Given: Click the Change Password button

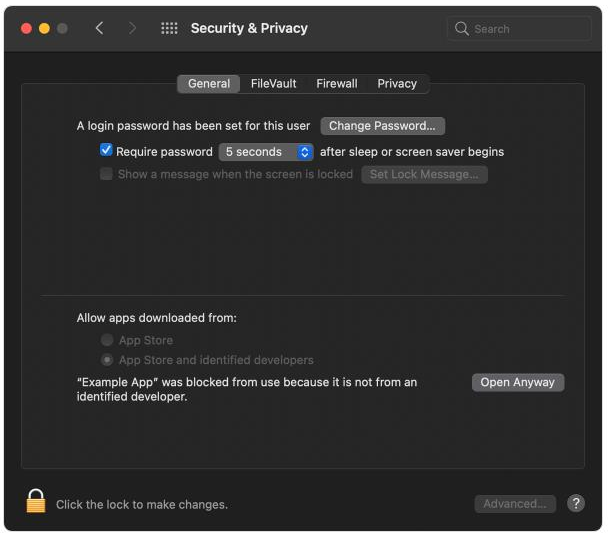Looking at the screenshot, I should point(382,126).
